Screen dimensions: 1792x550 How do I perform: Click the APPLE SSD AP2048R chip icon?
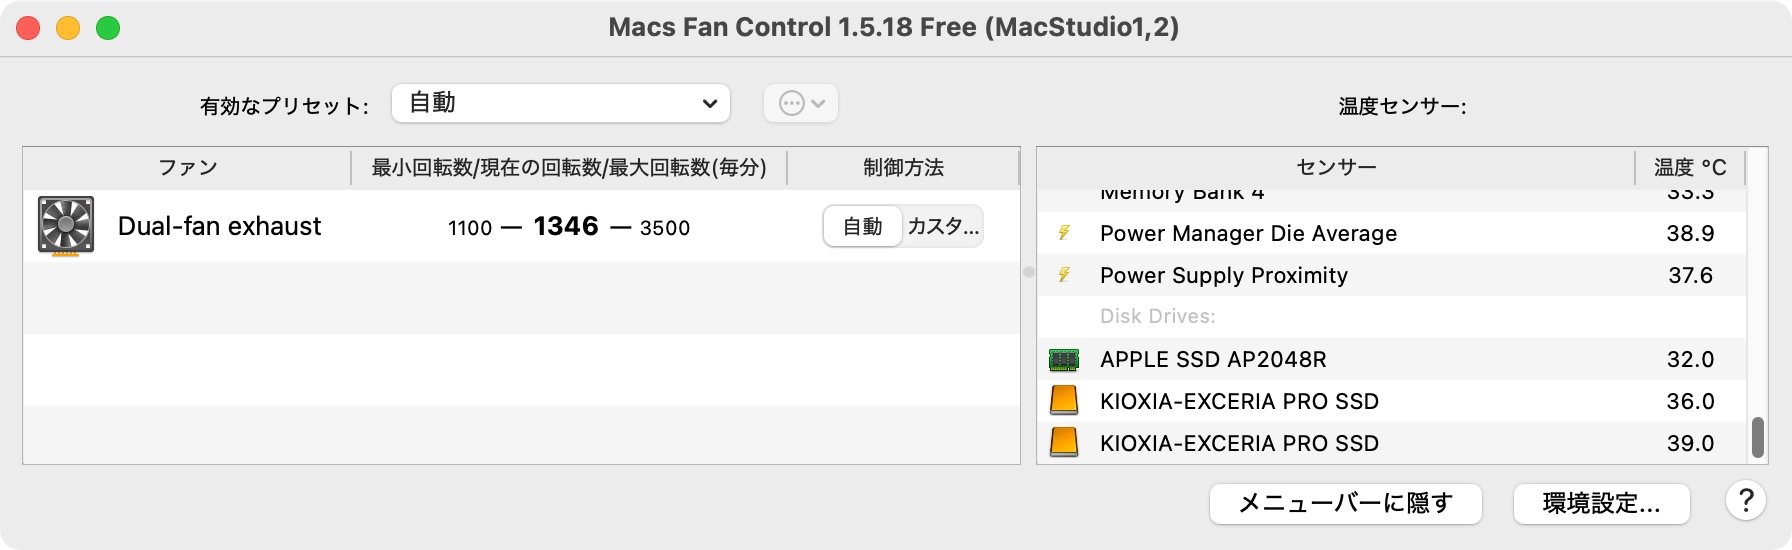pos(1064,359)
